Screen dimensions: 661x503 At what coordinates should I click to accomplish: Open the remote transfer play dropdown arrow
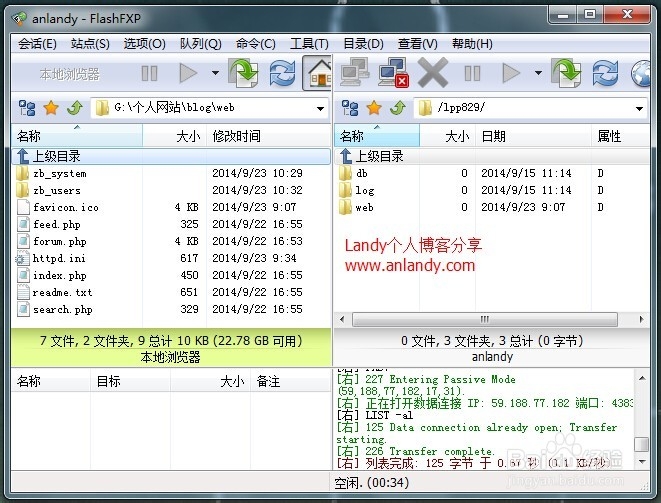538,73
